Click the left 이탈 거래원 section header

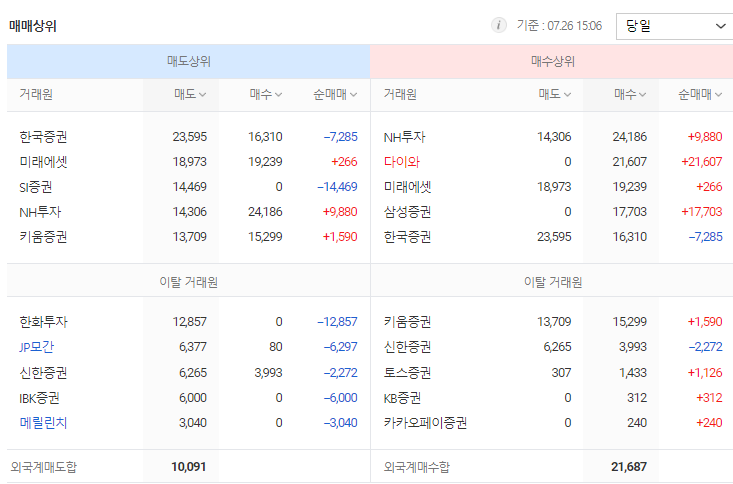[x=188, y=282]
